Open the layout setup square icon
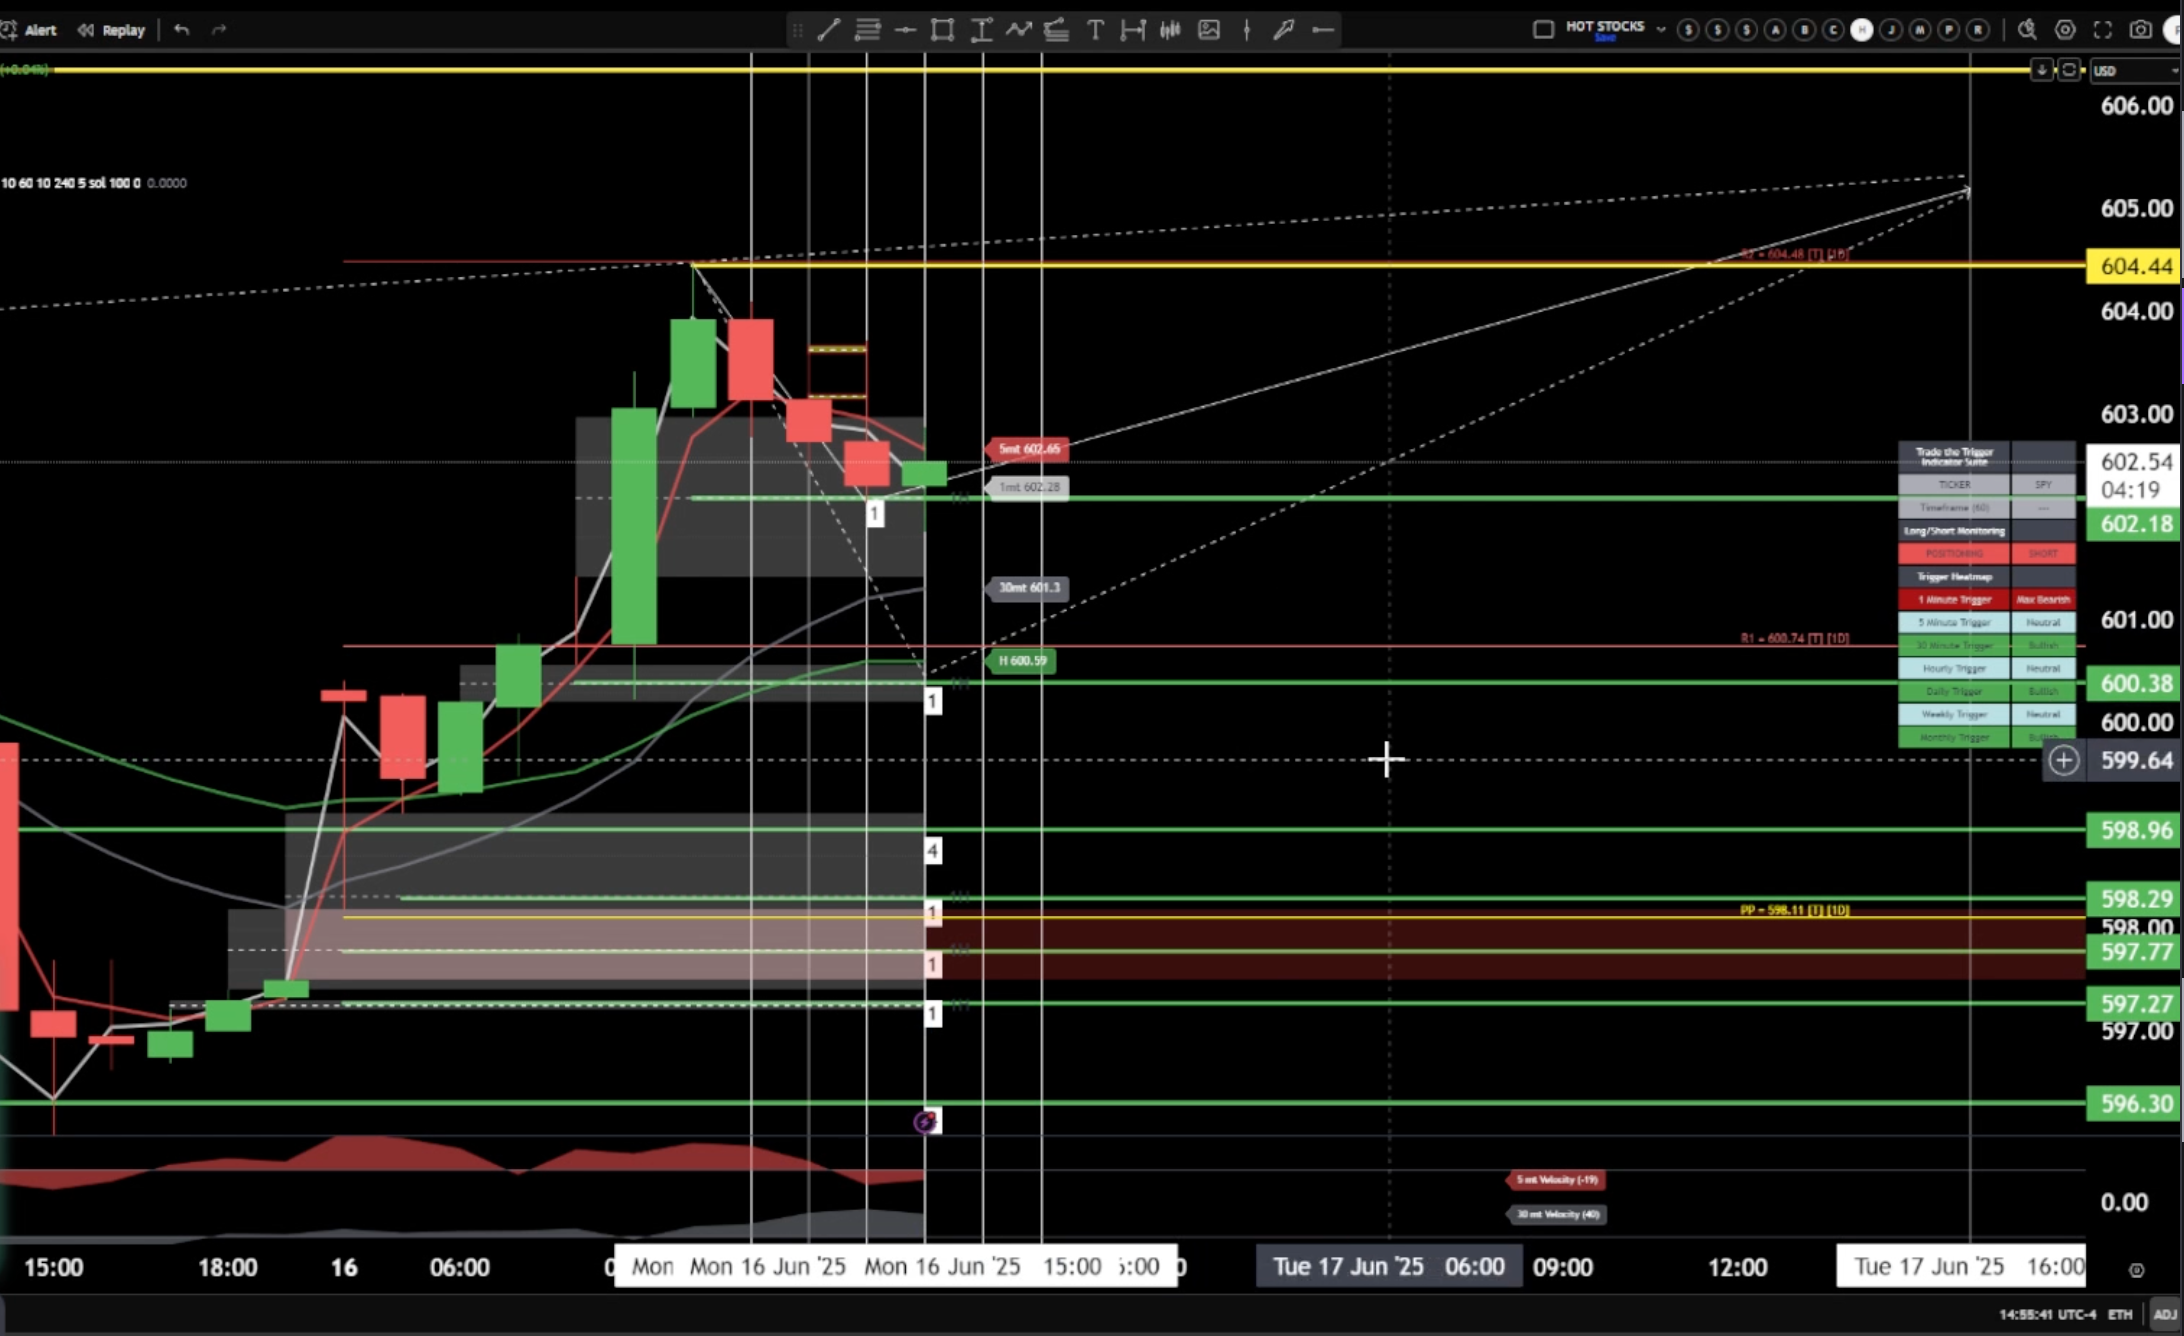Image resolution: width=2184 pixels, height=1336 pixels. tap(1543, 30)
